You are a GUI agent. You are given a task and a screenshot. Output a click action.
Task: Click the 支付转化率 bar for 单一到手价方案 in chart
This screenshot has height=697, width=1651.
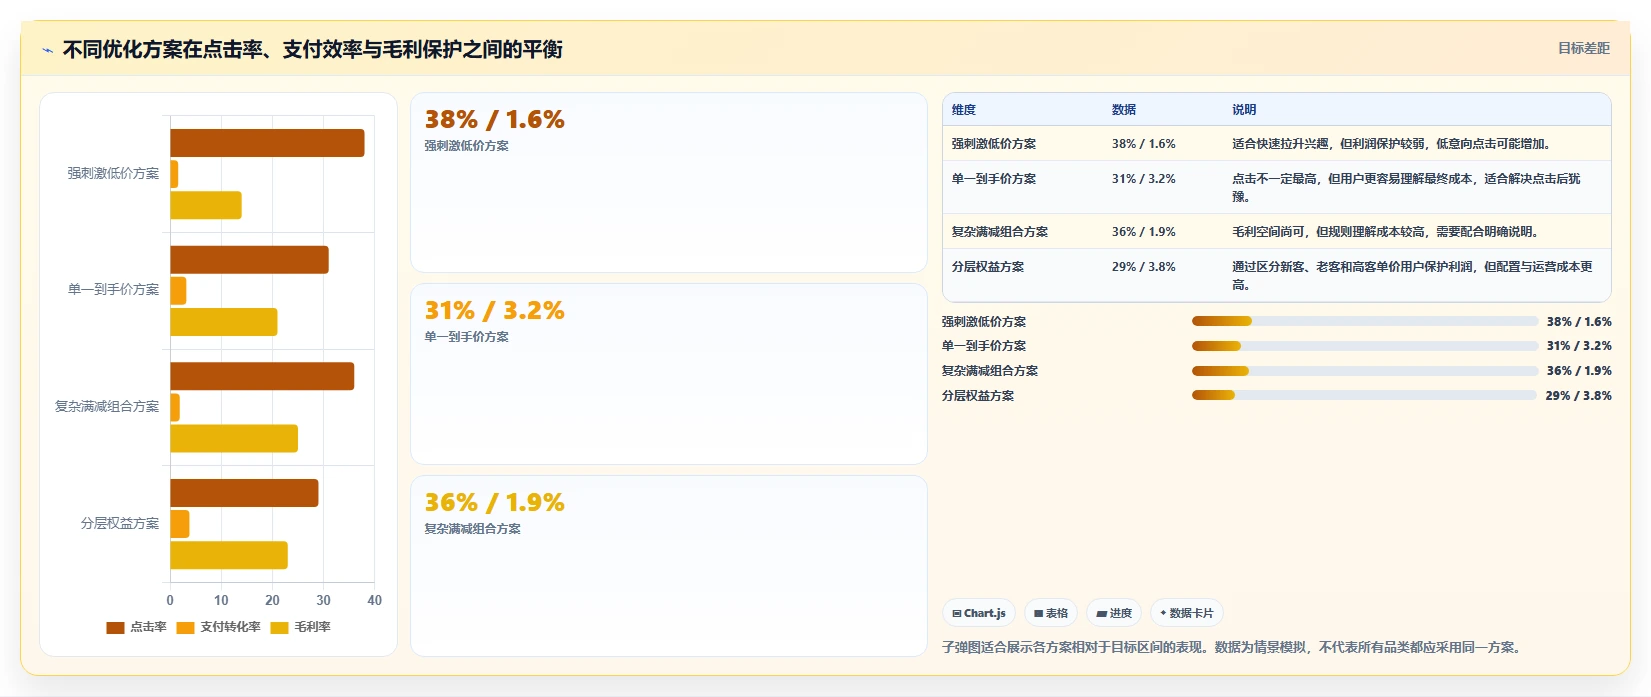tap(178, 291)
